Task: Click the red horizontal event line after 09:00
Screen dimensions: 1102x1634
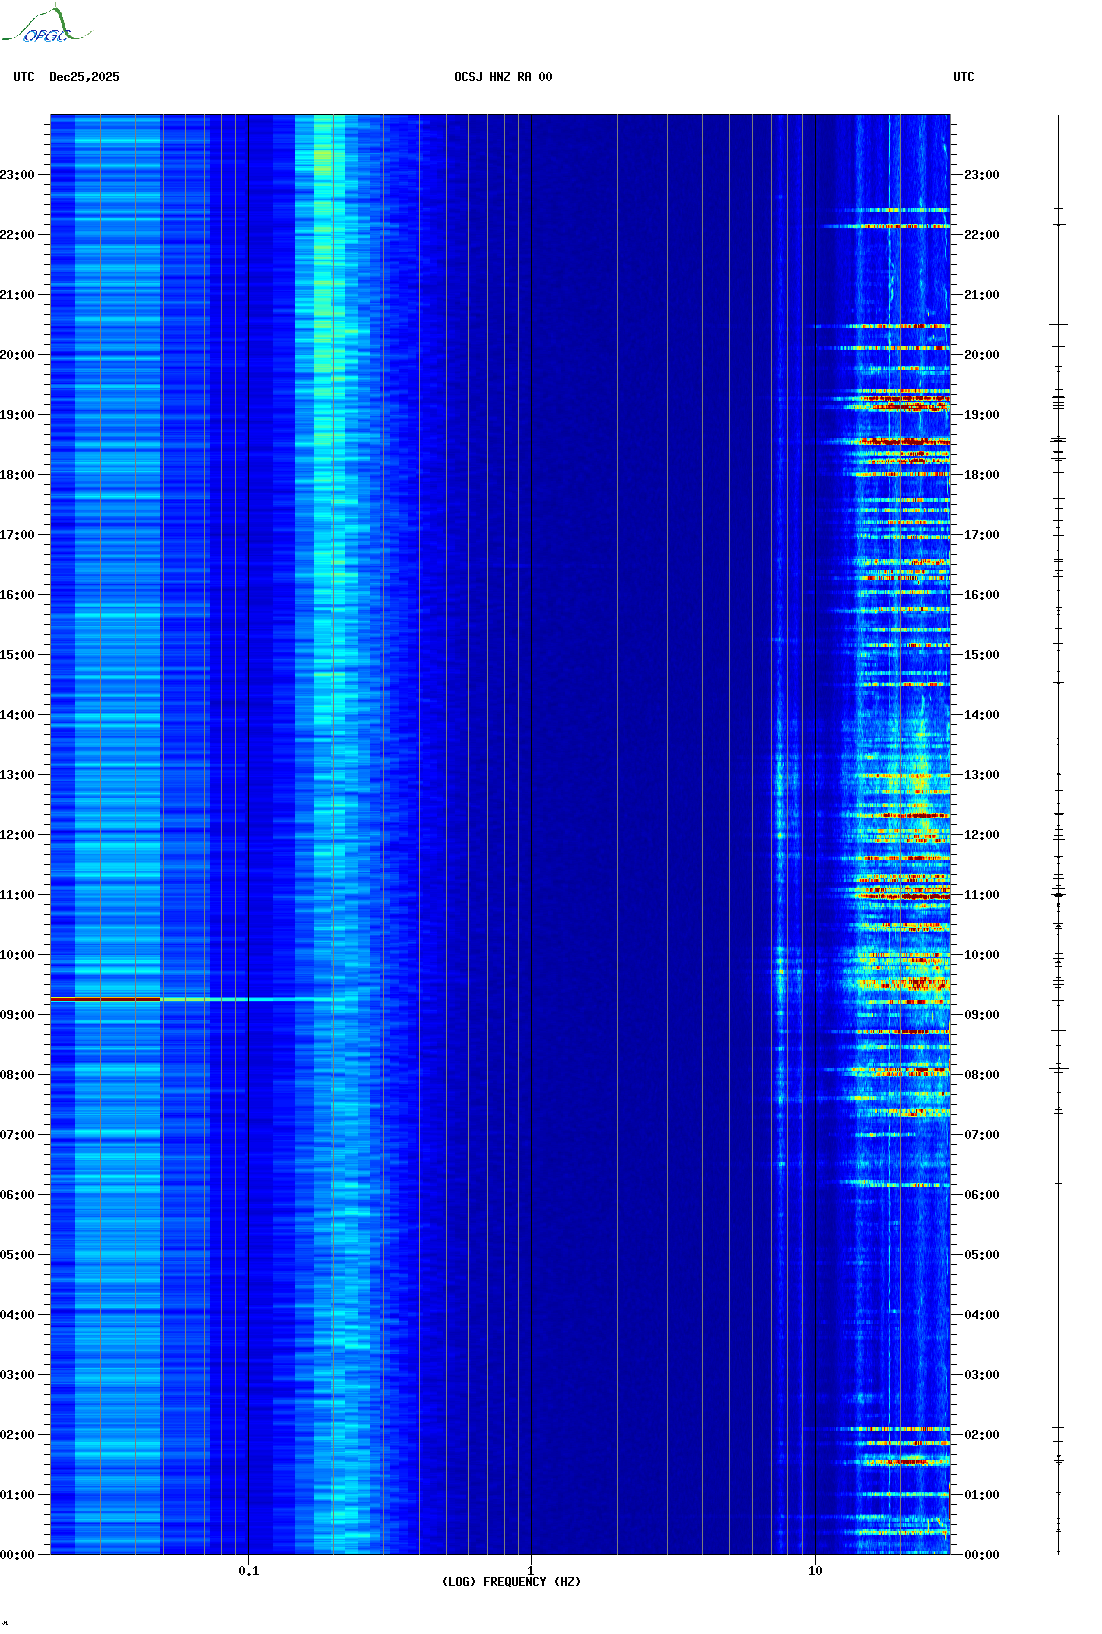Action: (105, 999)
